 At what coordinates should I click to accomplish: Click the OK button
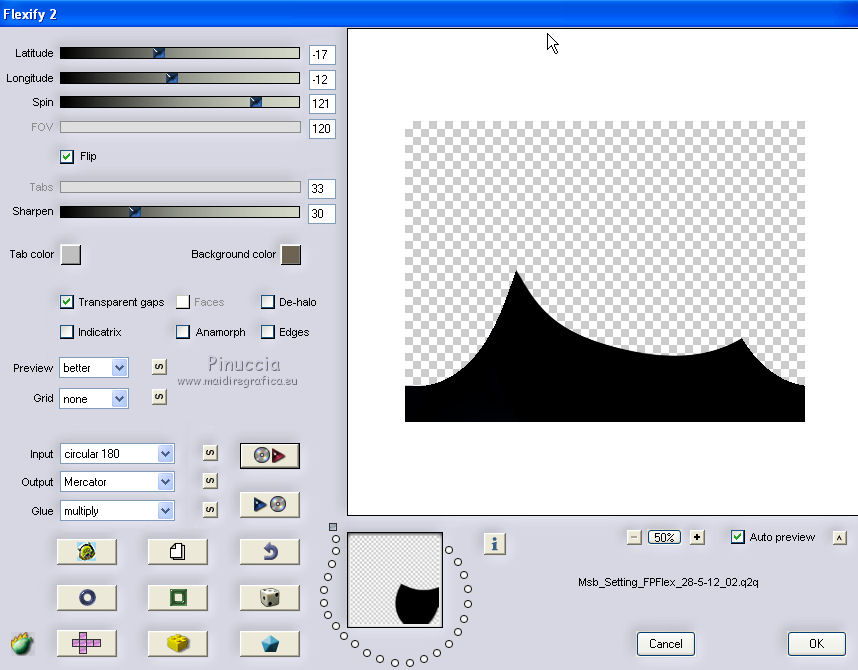(816, 644)
